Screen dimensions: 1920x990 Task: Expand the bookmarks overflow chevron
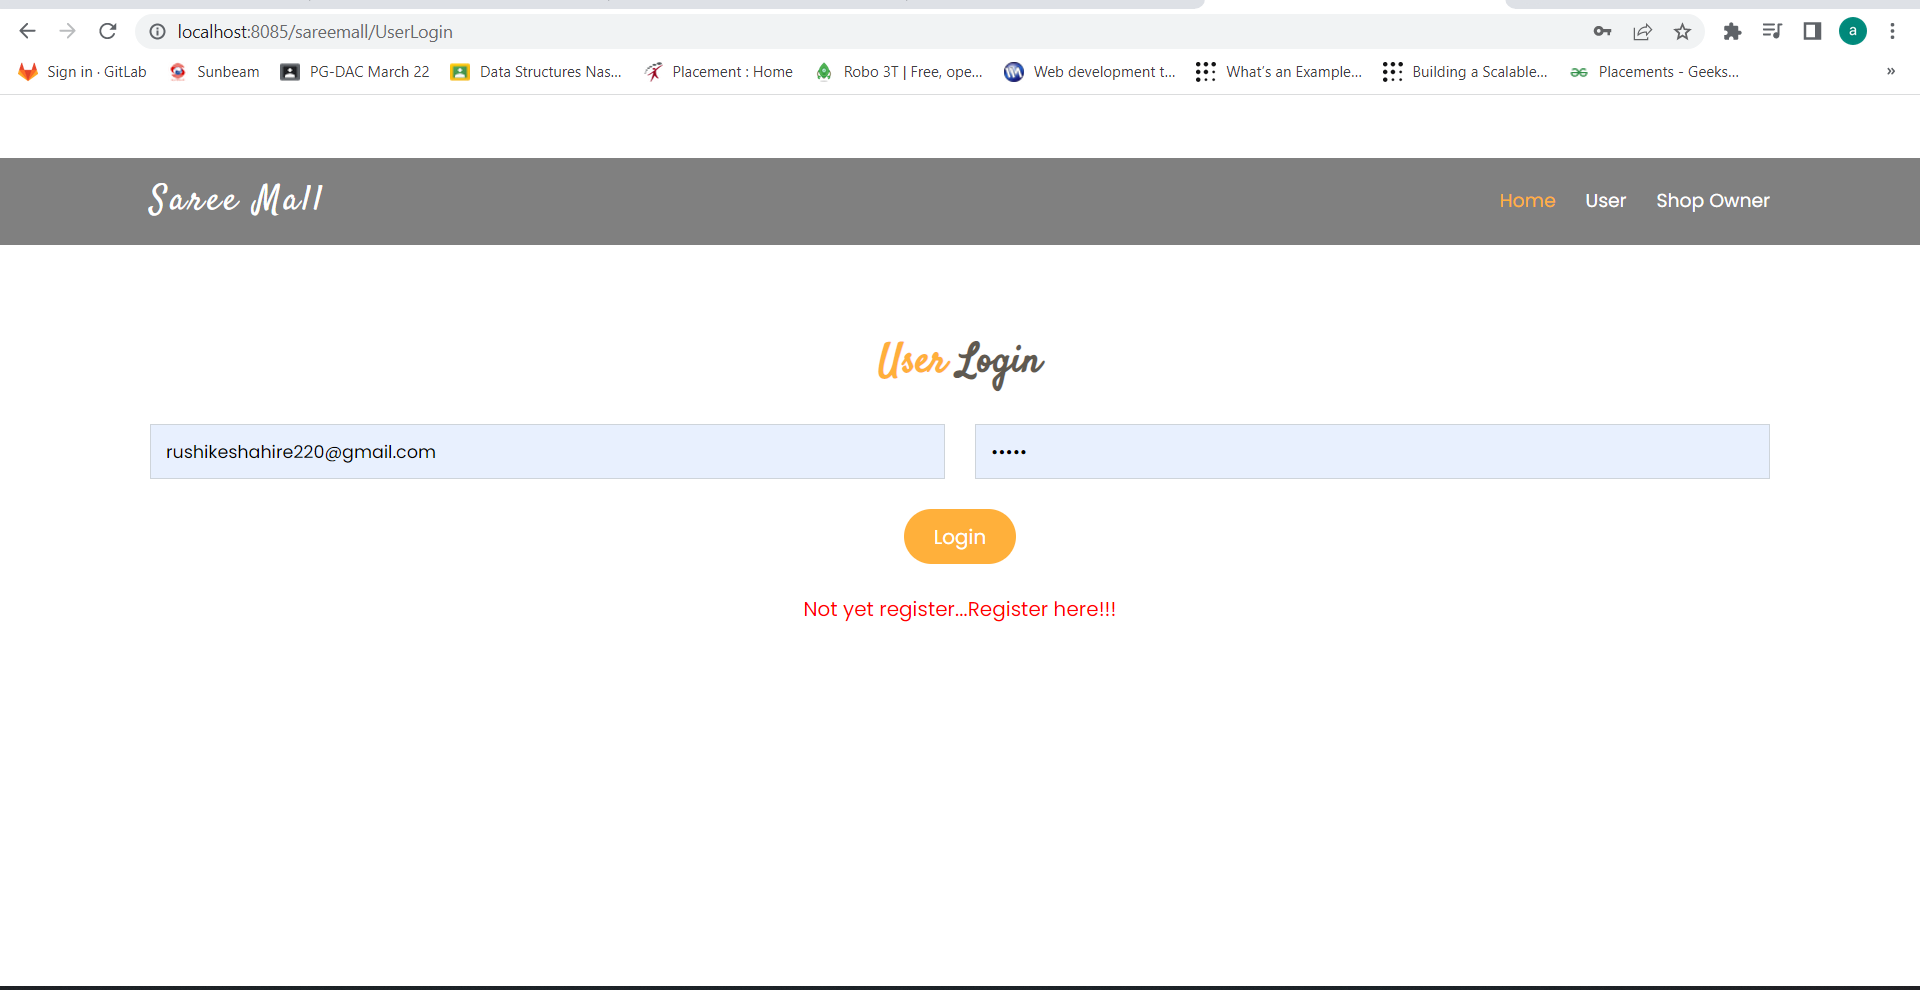1890,71
